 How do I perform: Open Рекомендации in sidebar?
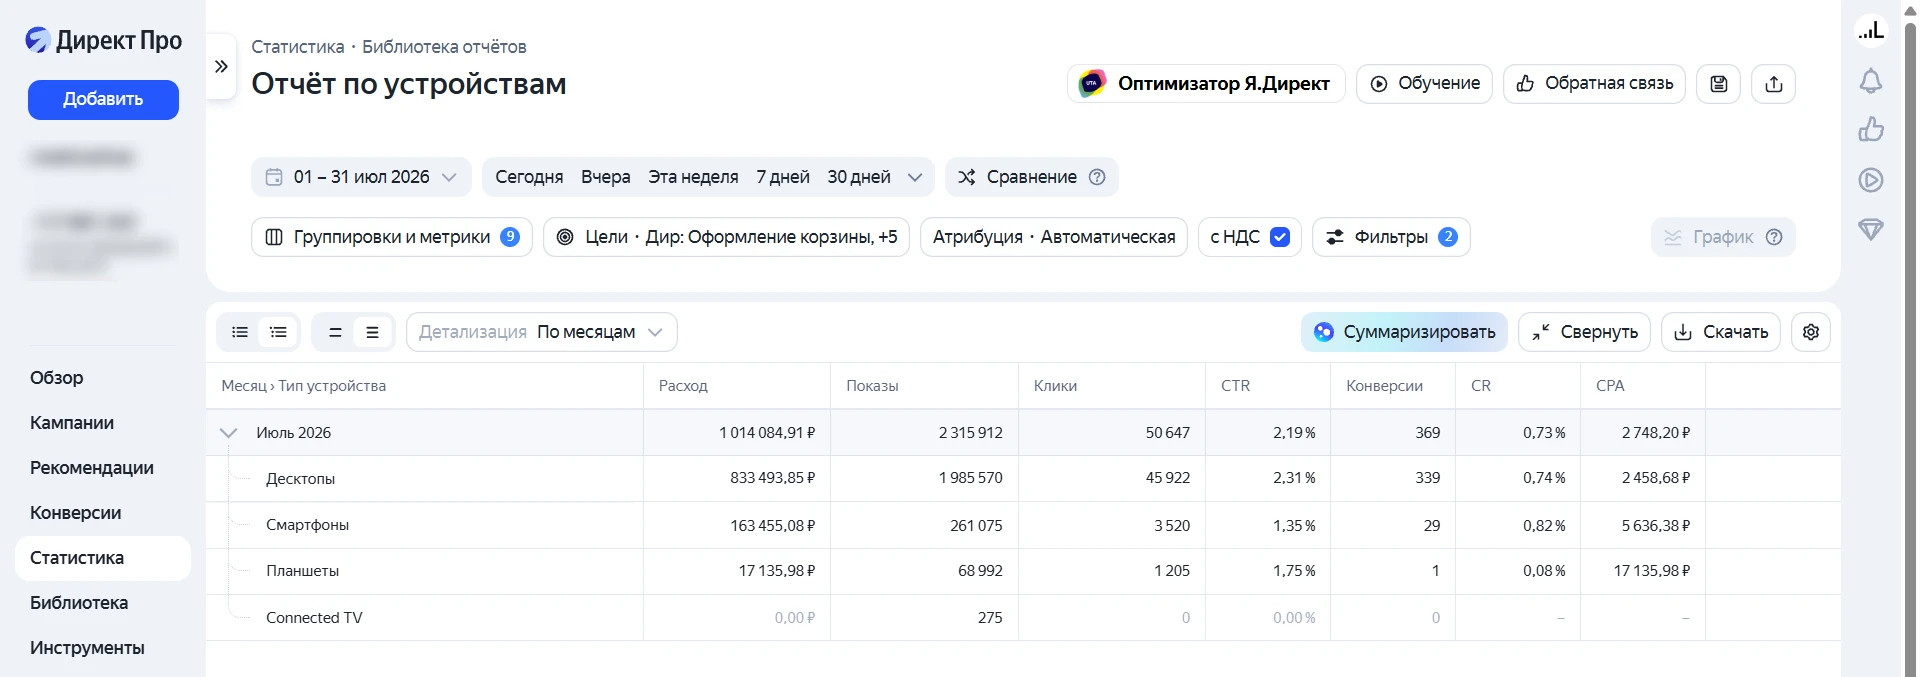pos(92,468)
